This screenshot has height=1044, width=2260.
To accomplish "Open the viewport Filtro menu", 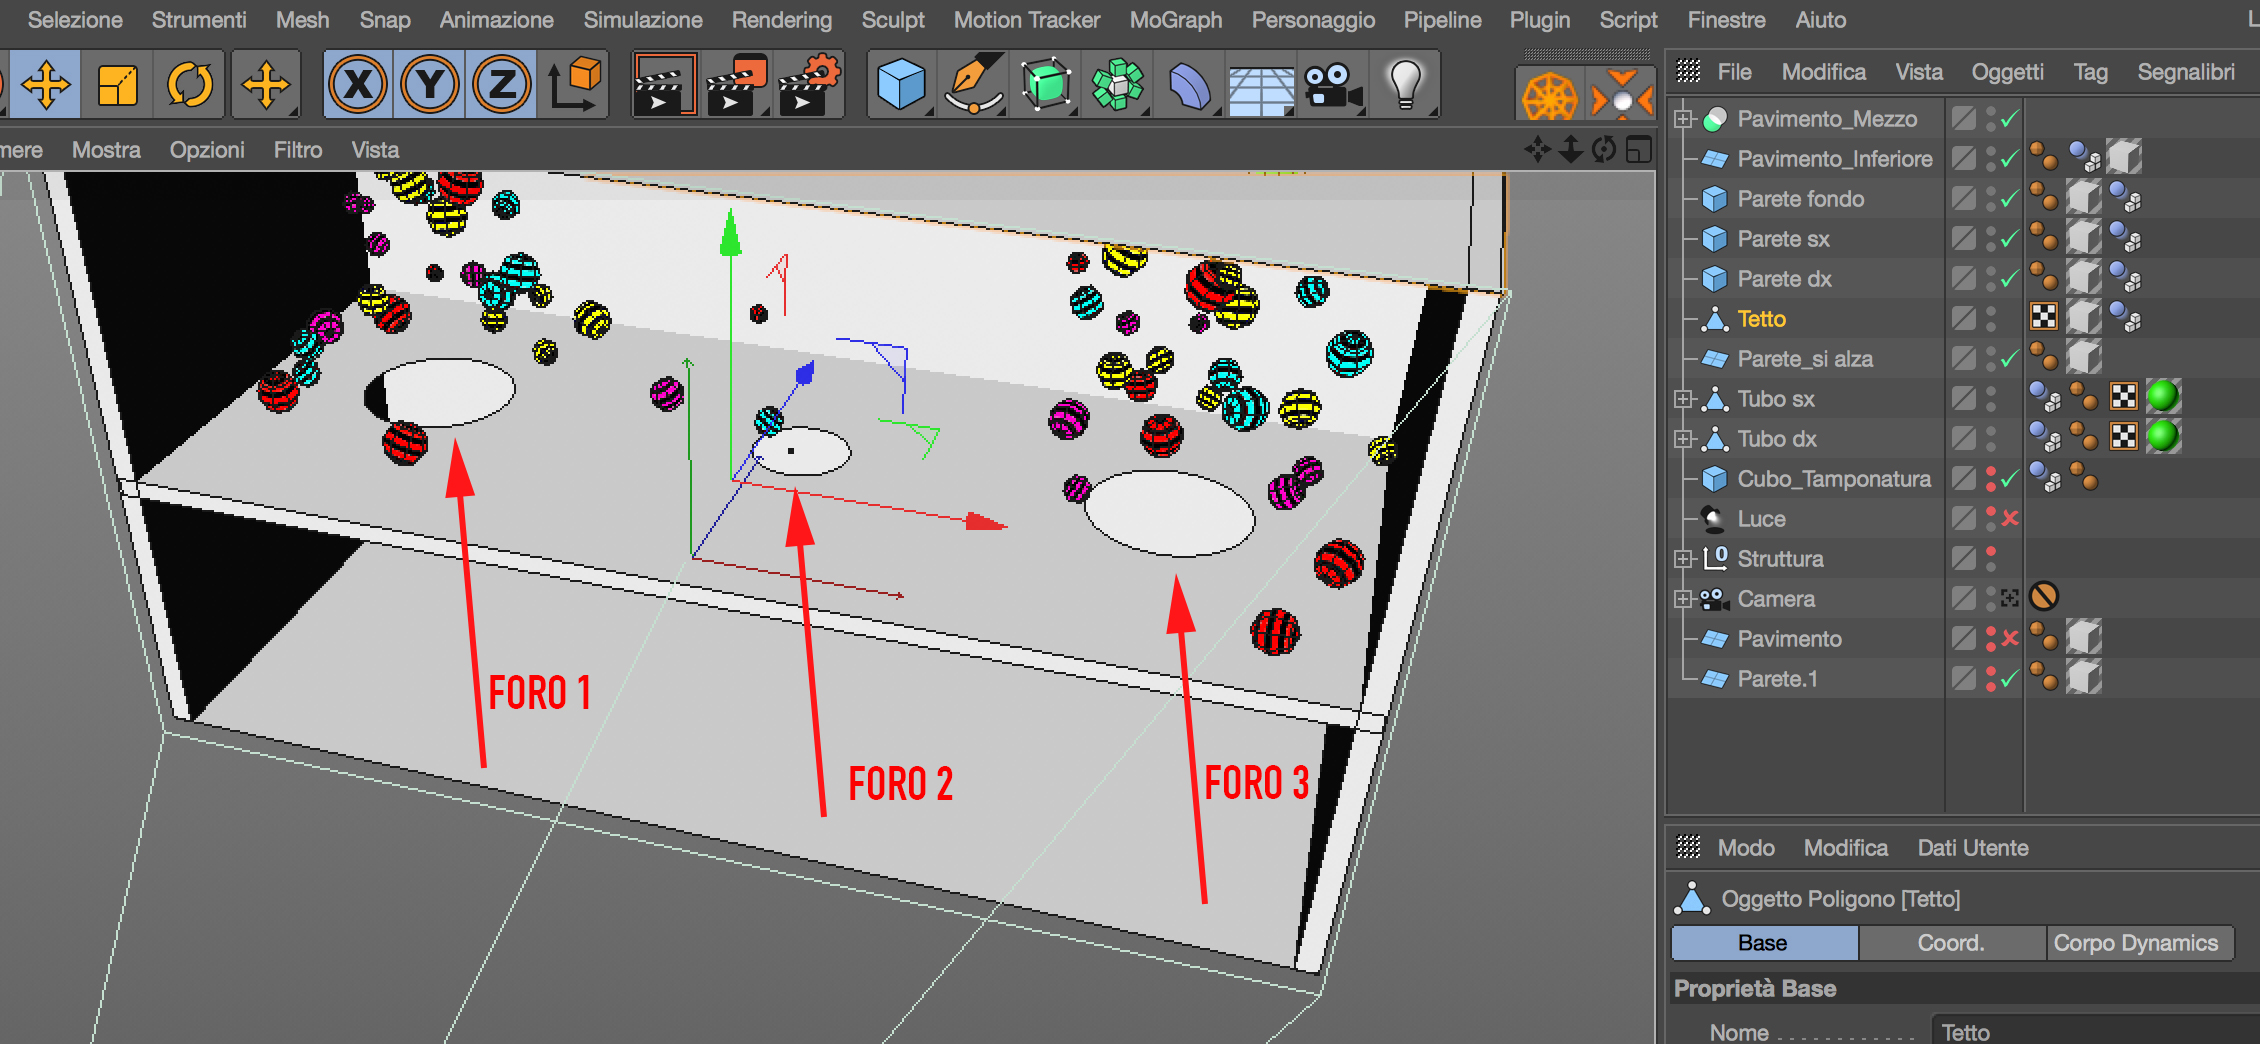I will tap(298, 150).
